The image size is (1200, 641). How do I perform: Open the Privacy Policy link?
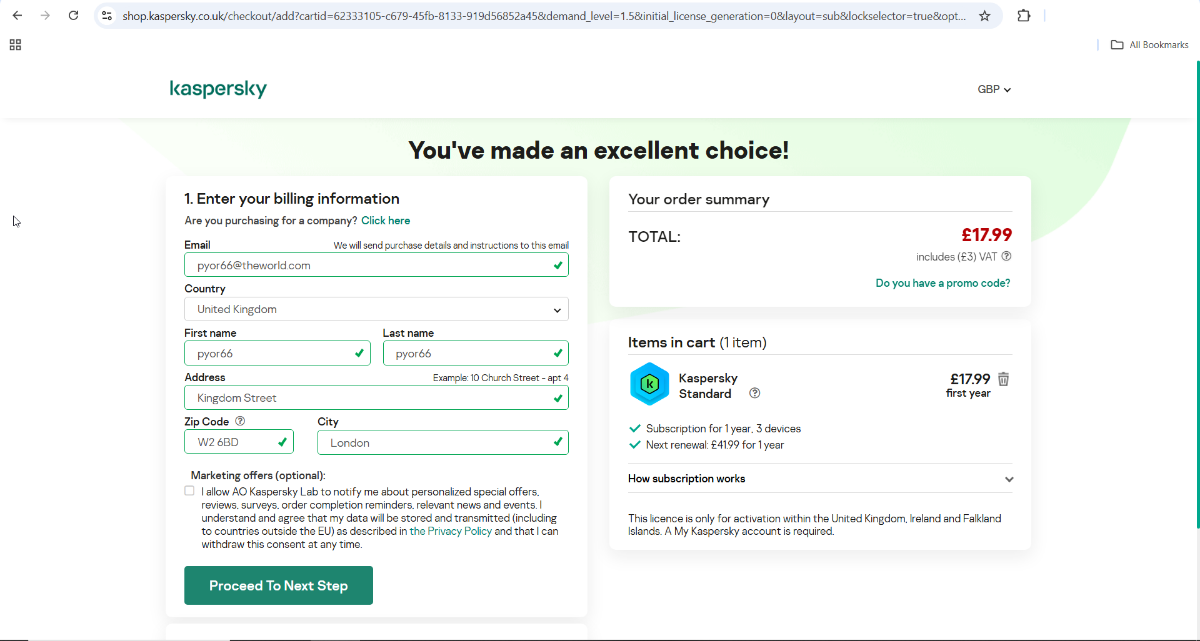[460, 532]
